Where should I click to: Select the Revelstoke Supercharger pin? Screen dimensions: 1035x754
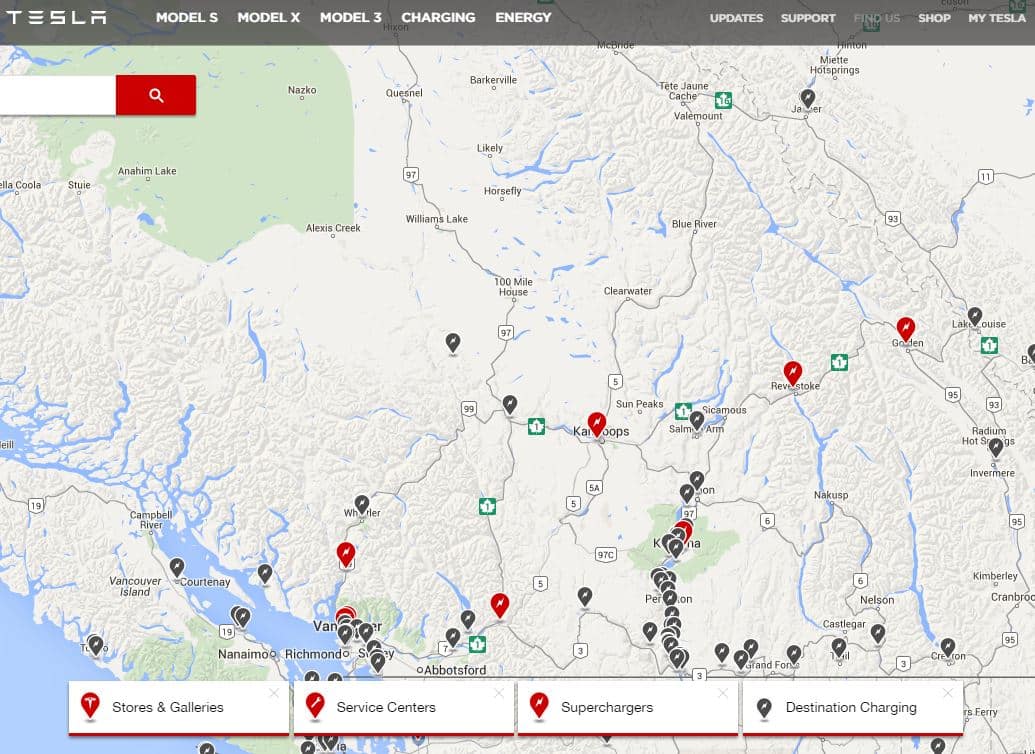(793, 373)
